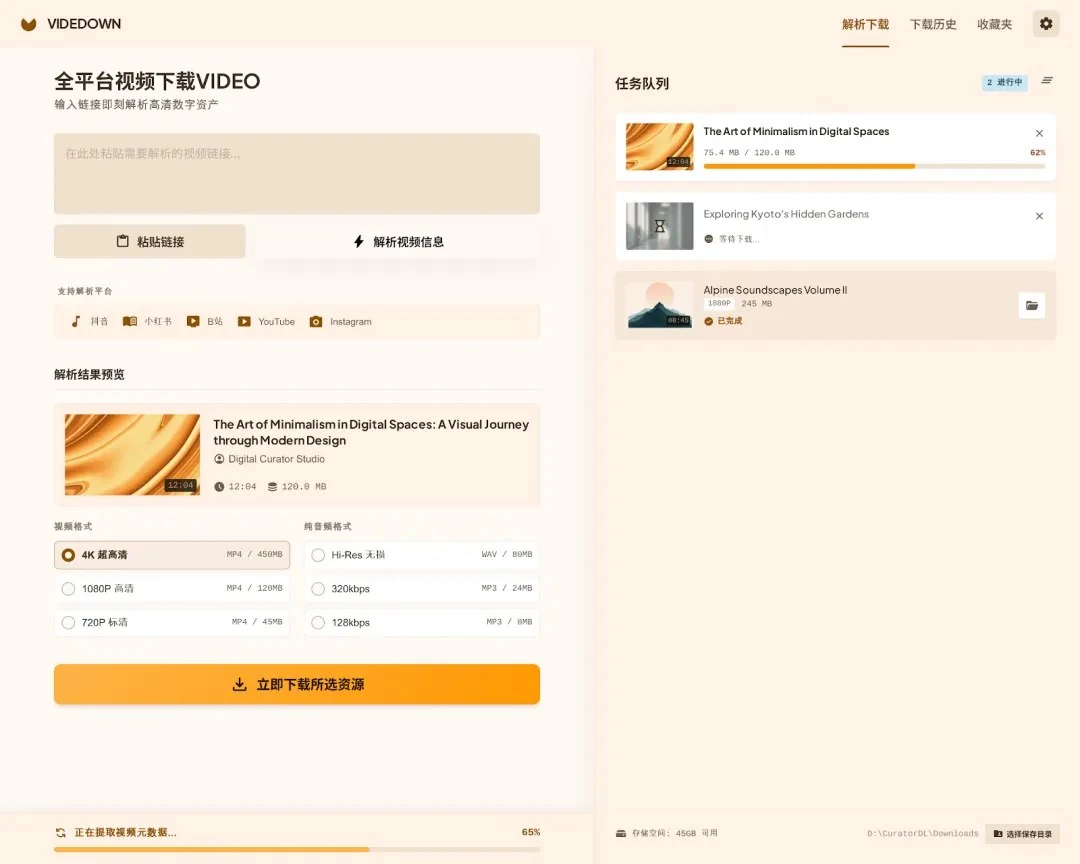Start download with 立即下载所选资源 button
This screenshot has height=864, width=1080.
pos(297,684)
